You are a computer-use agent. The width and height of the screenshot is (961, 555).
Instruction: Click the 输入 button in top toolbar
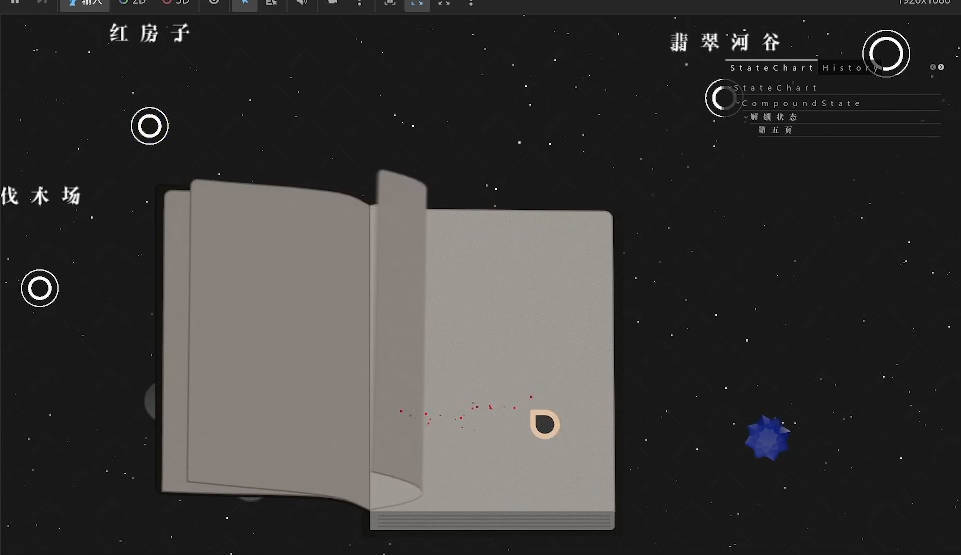pyautogui.click(x=85, y=3)
